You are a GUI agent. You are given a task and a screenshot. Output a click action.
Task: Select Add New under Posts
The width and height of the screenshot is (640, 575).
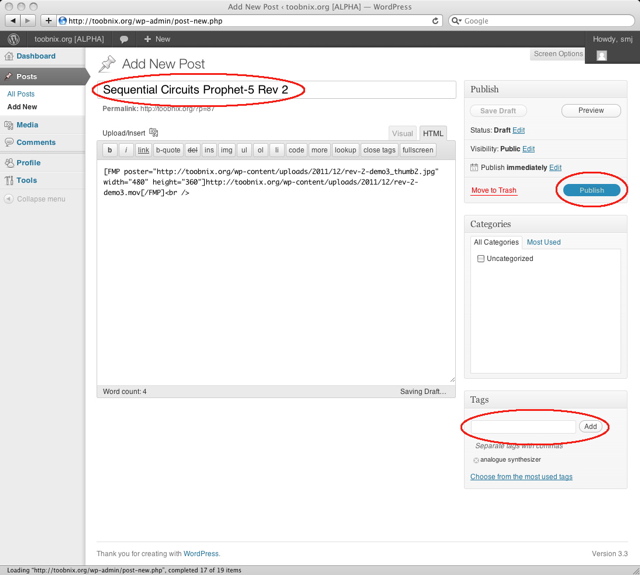click(22, 107)
